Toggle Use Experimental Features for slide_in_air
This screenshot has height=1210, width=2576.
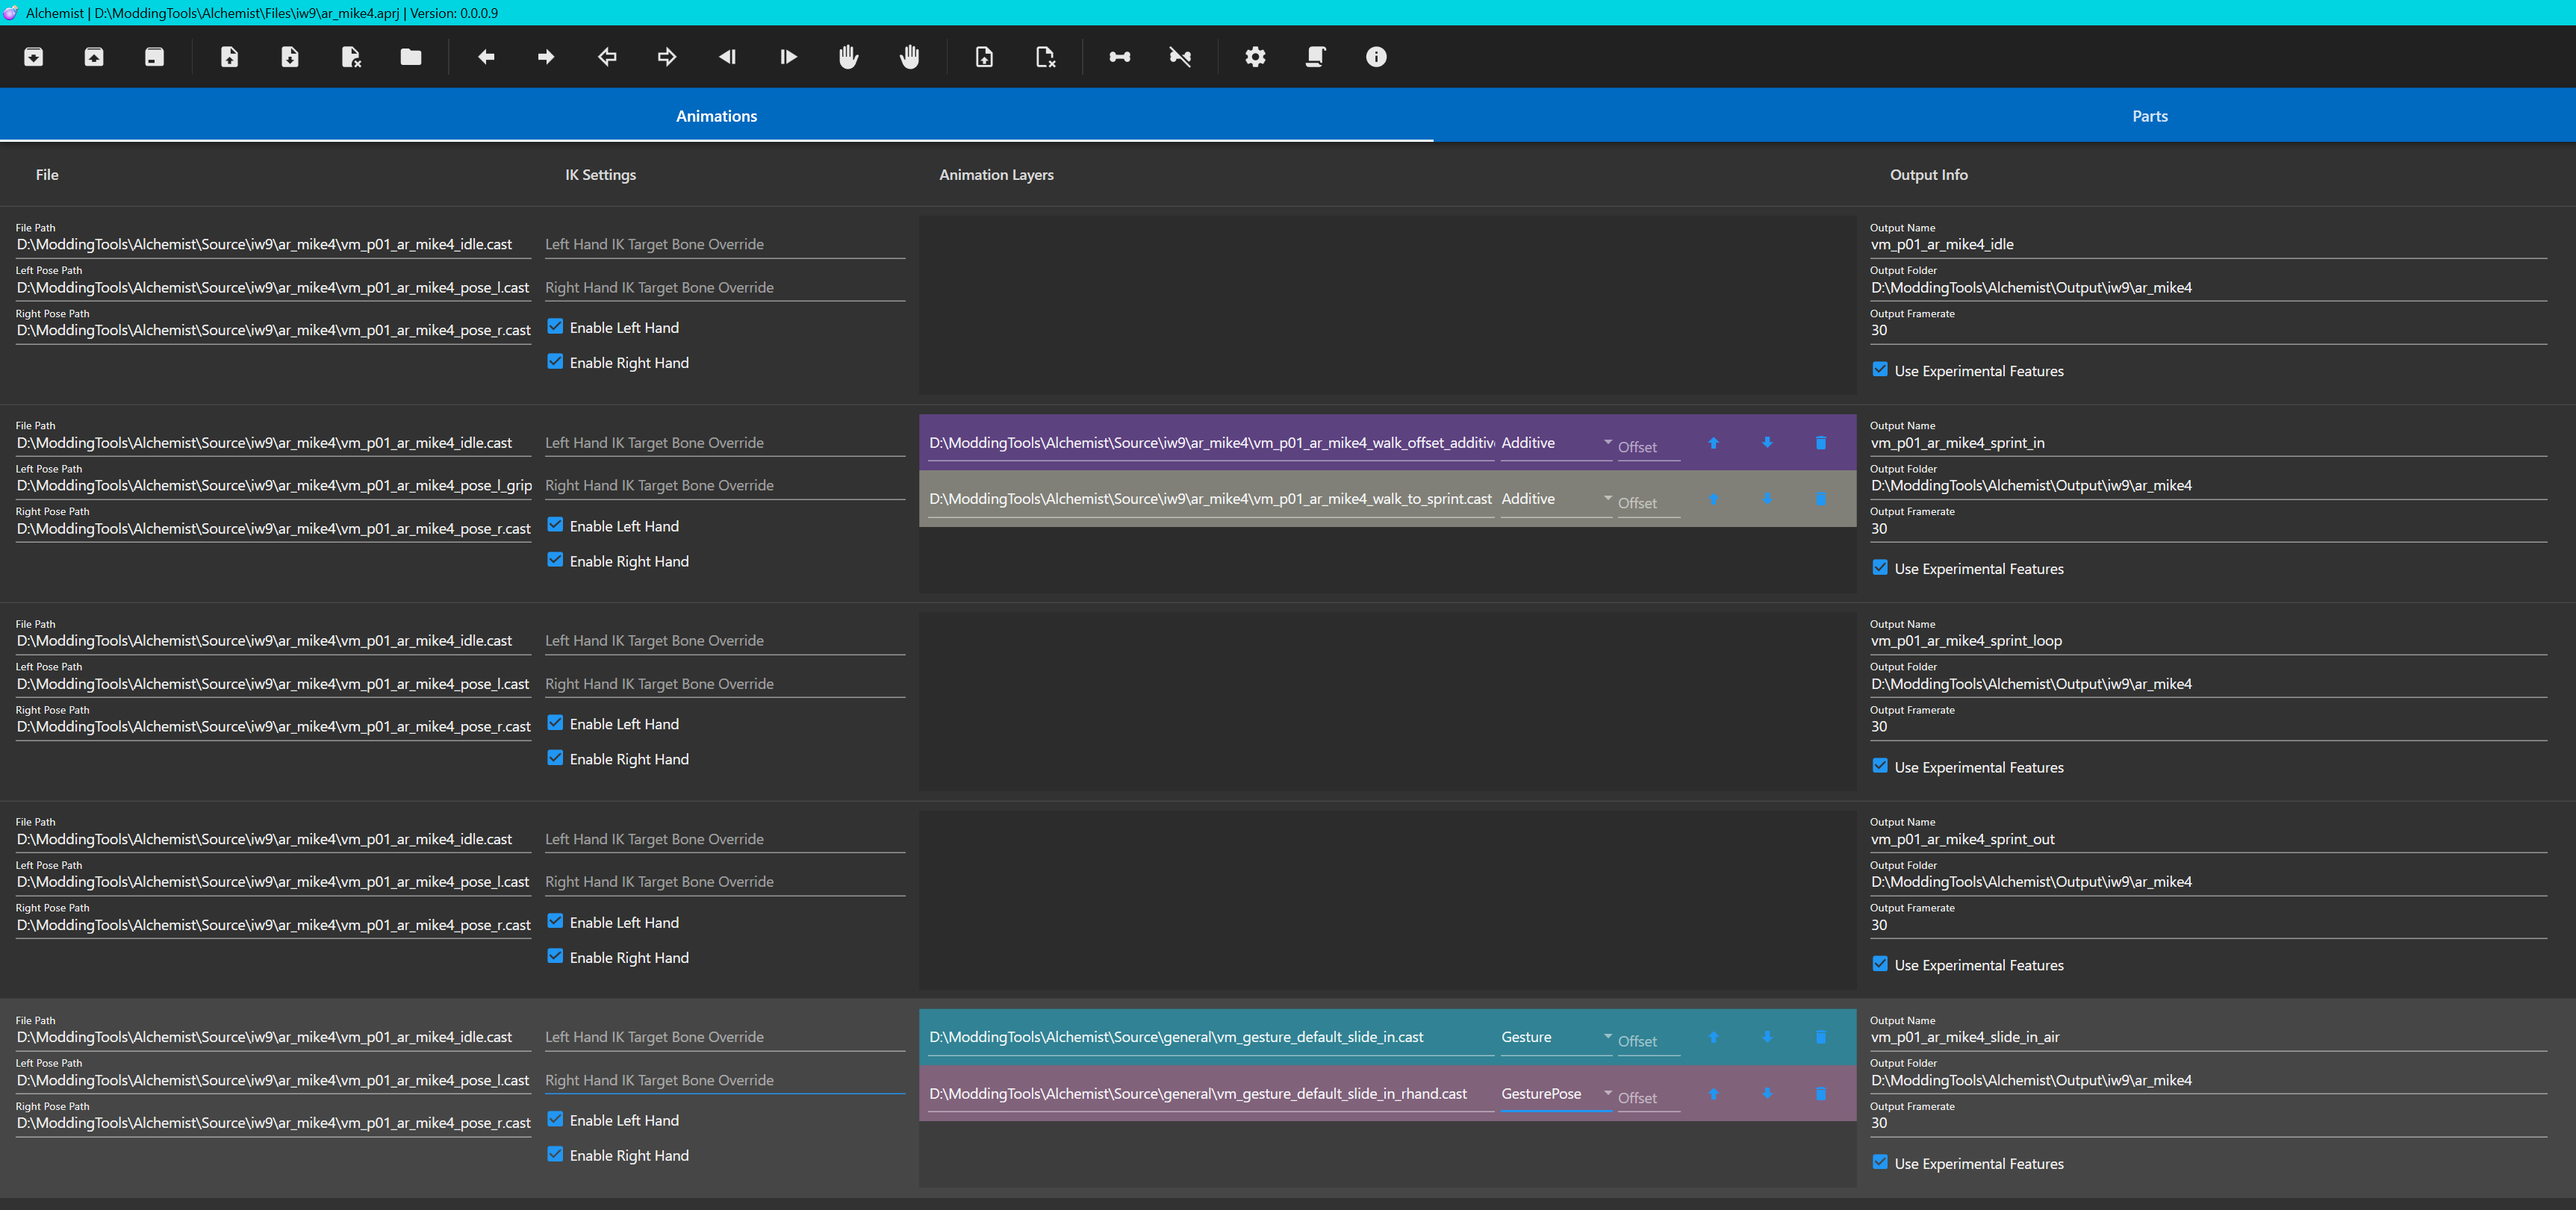tap(1880, 1163)
